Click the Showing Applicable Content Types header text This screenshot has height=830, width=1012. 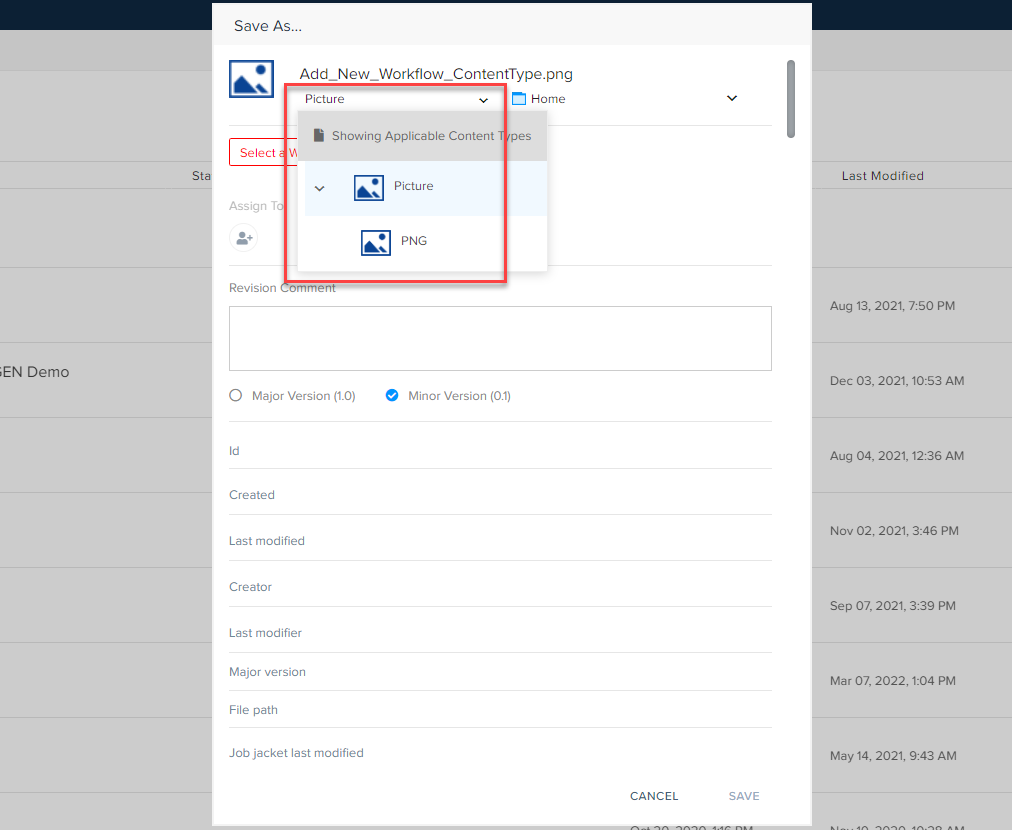(431, 136)
